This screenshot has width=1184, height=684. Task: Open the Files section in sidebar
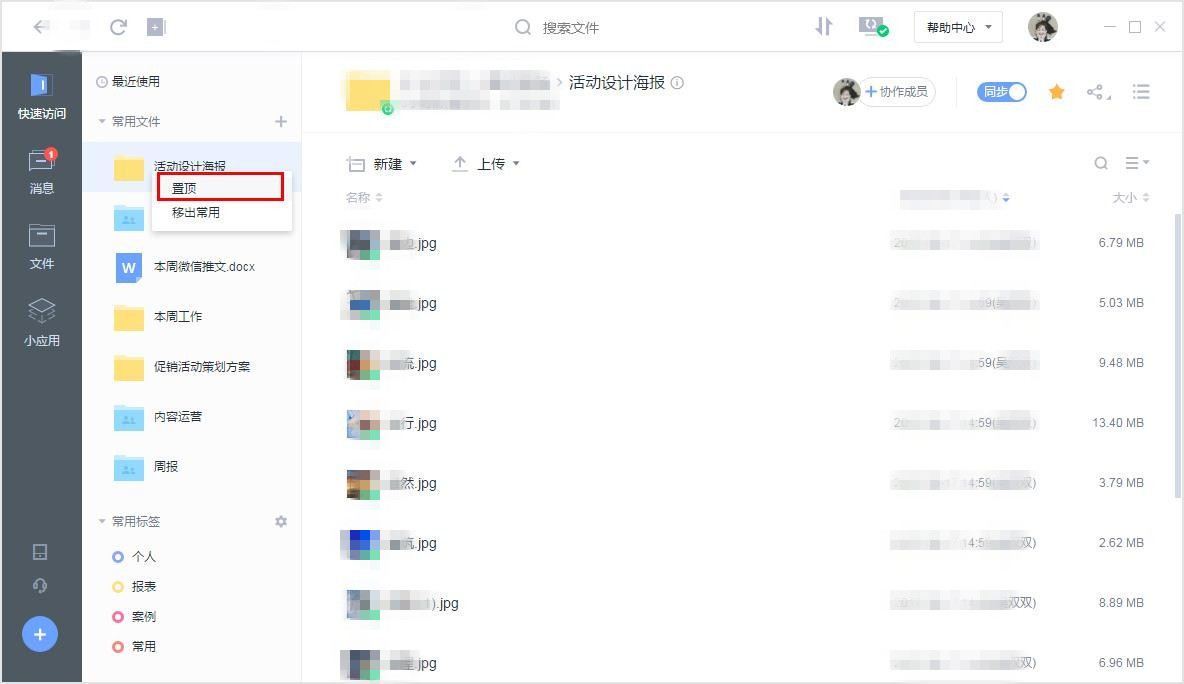(41, 246)
